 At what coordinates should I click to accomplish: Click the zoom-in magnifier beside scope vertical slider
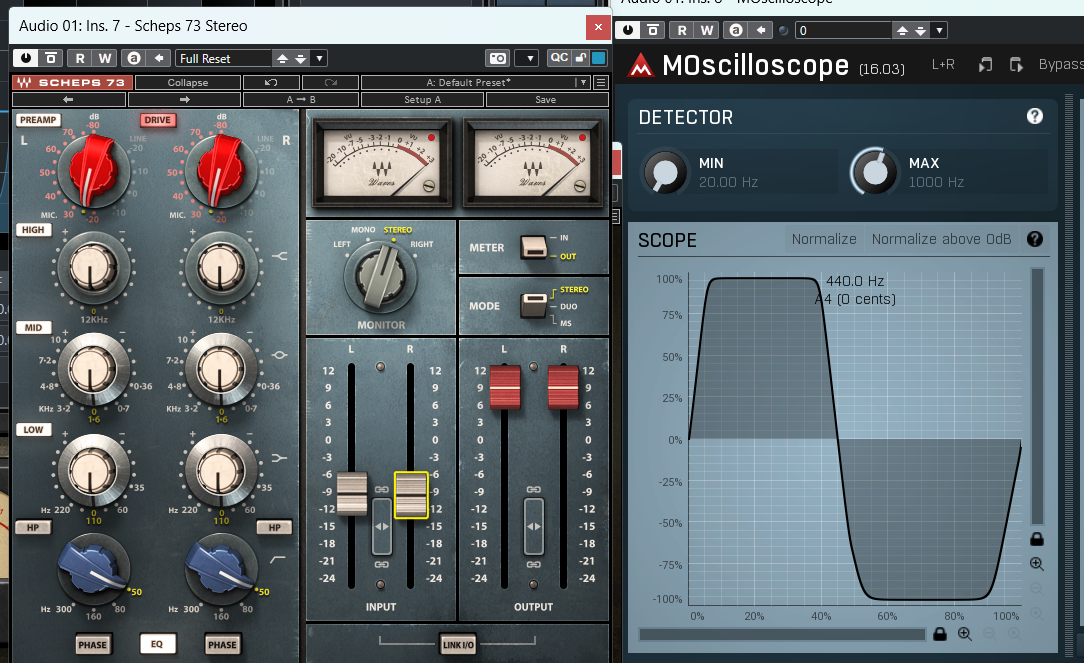1036,564
